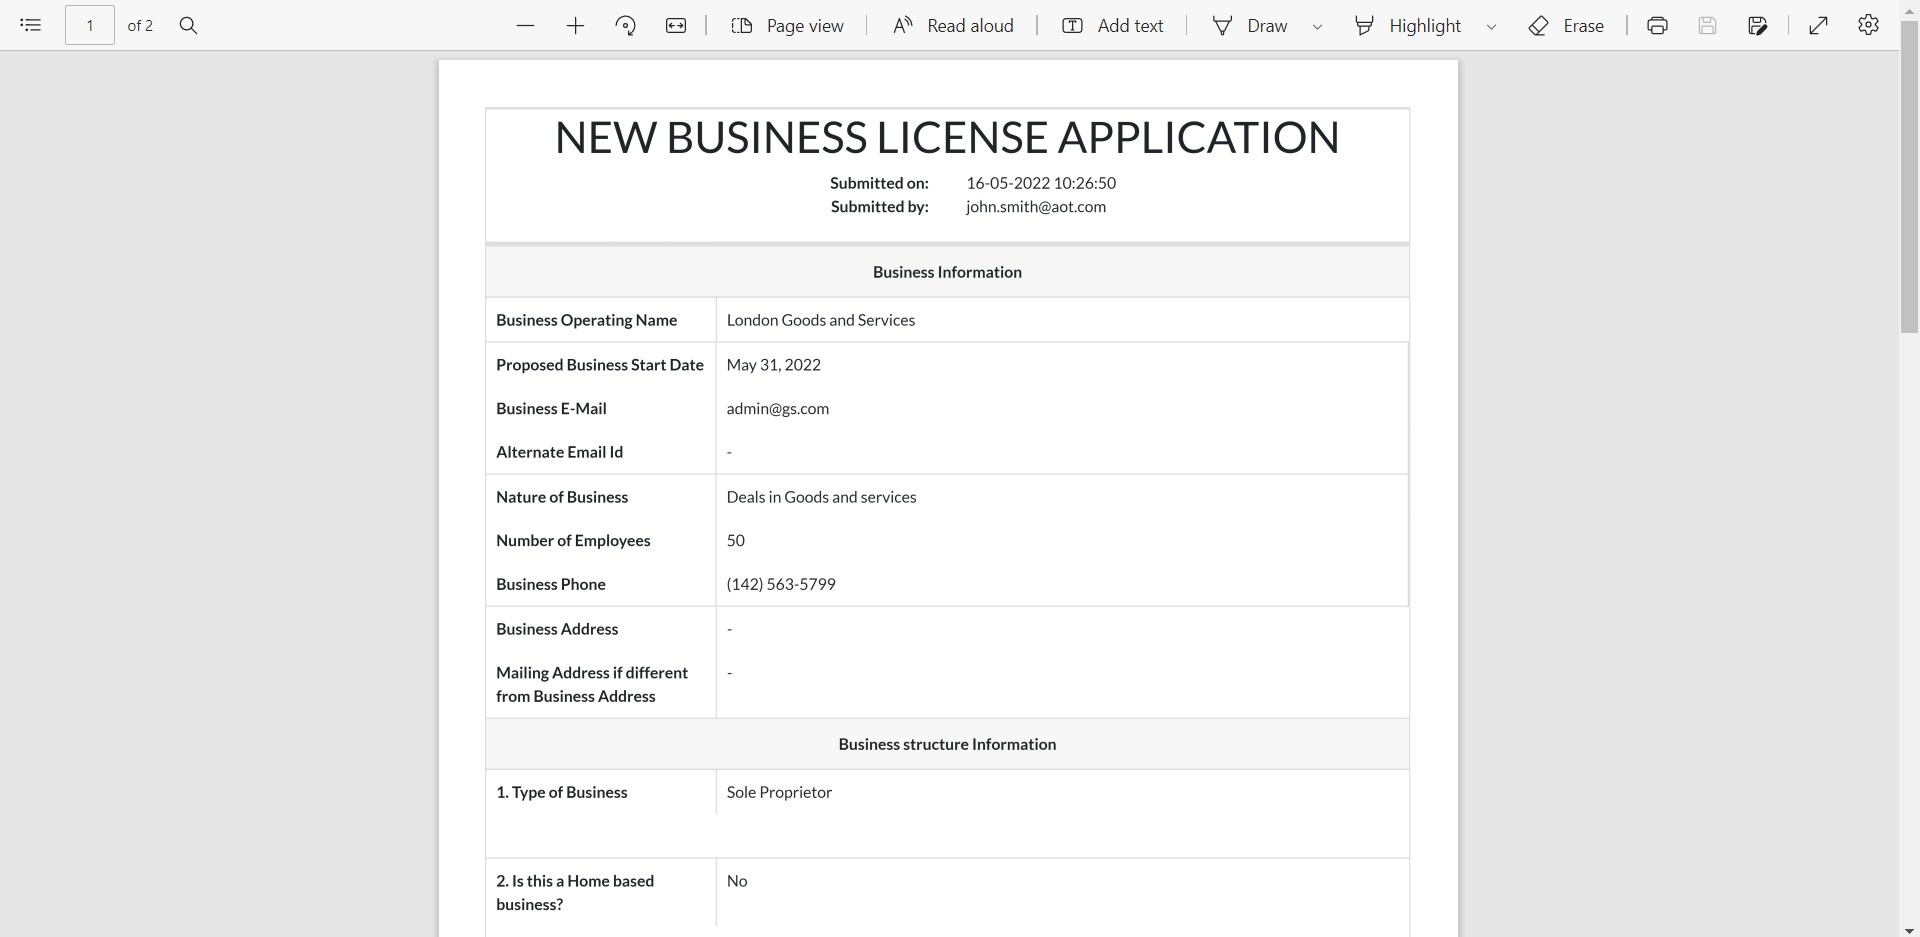This screenshot has height=937, width=1920.
Task: Click the vertical scrollbar thumb
Action: (1909, 177)
